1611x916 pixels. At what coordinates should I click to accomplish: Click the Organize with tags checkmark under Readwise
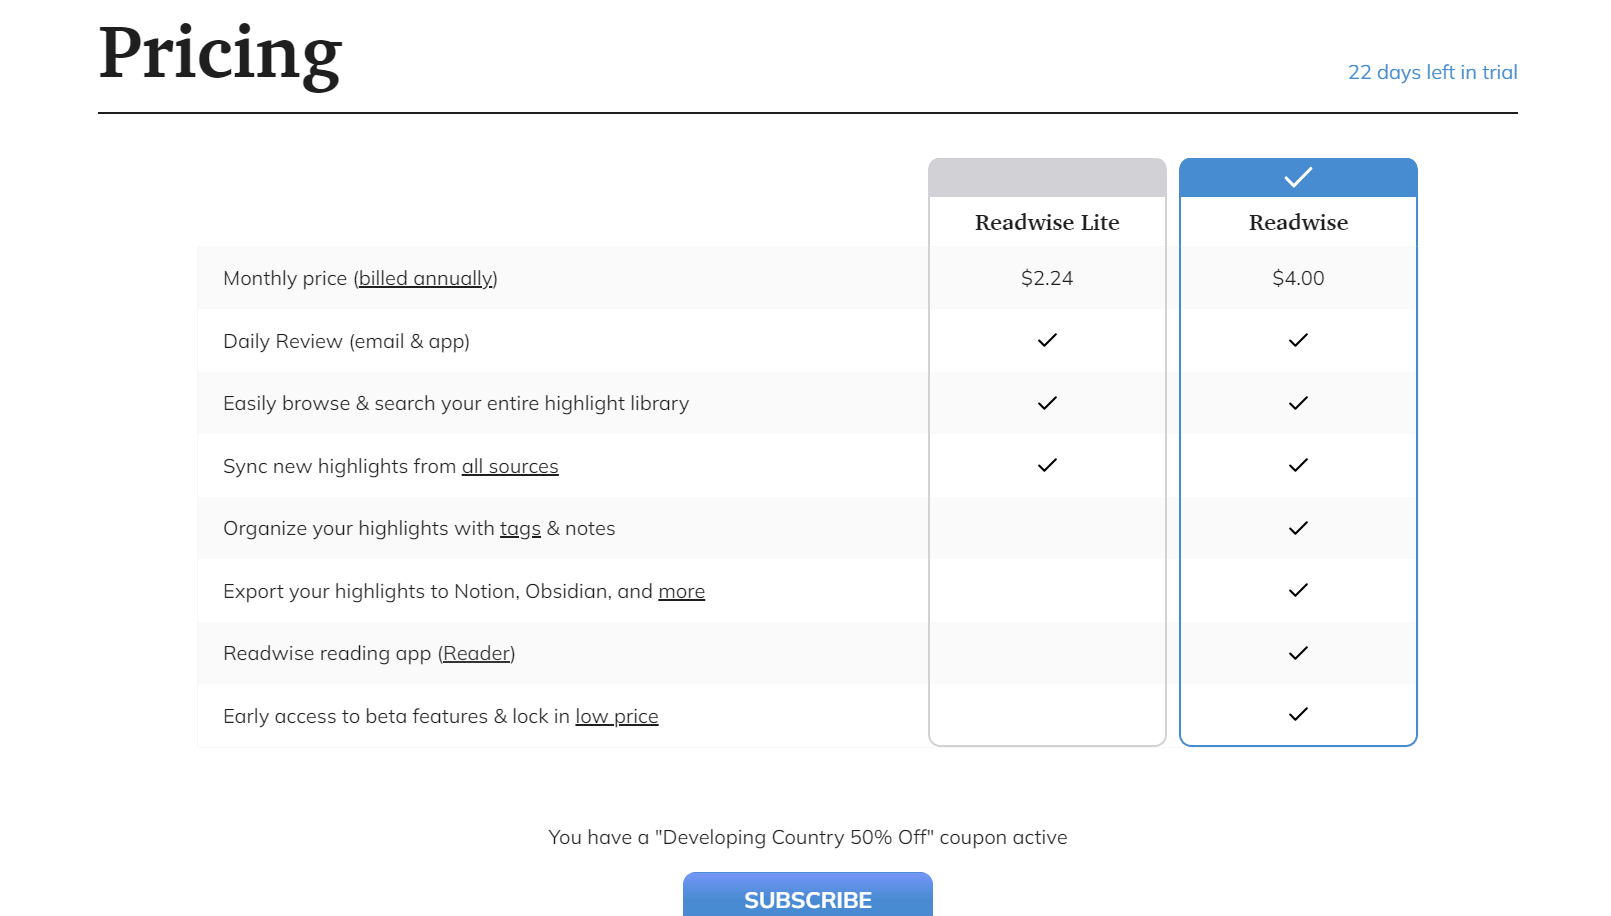point(1298,528)
